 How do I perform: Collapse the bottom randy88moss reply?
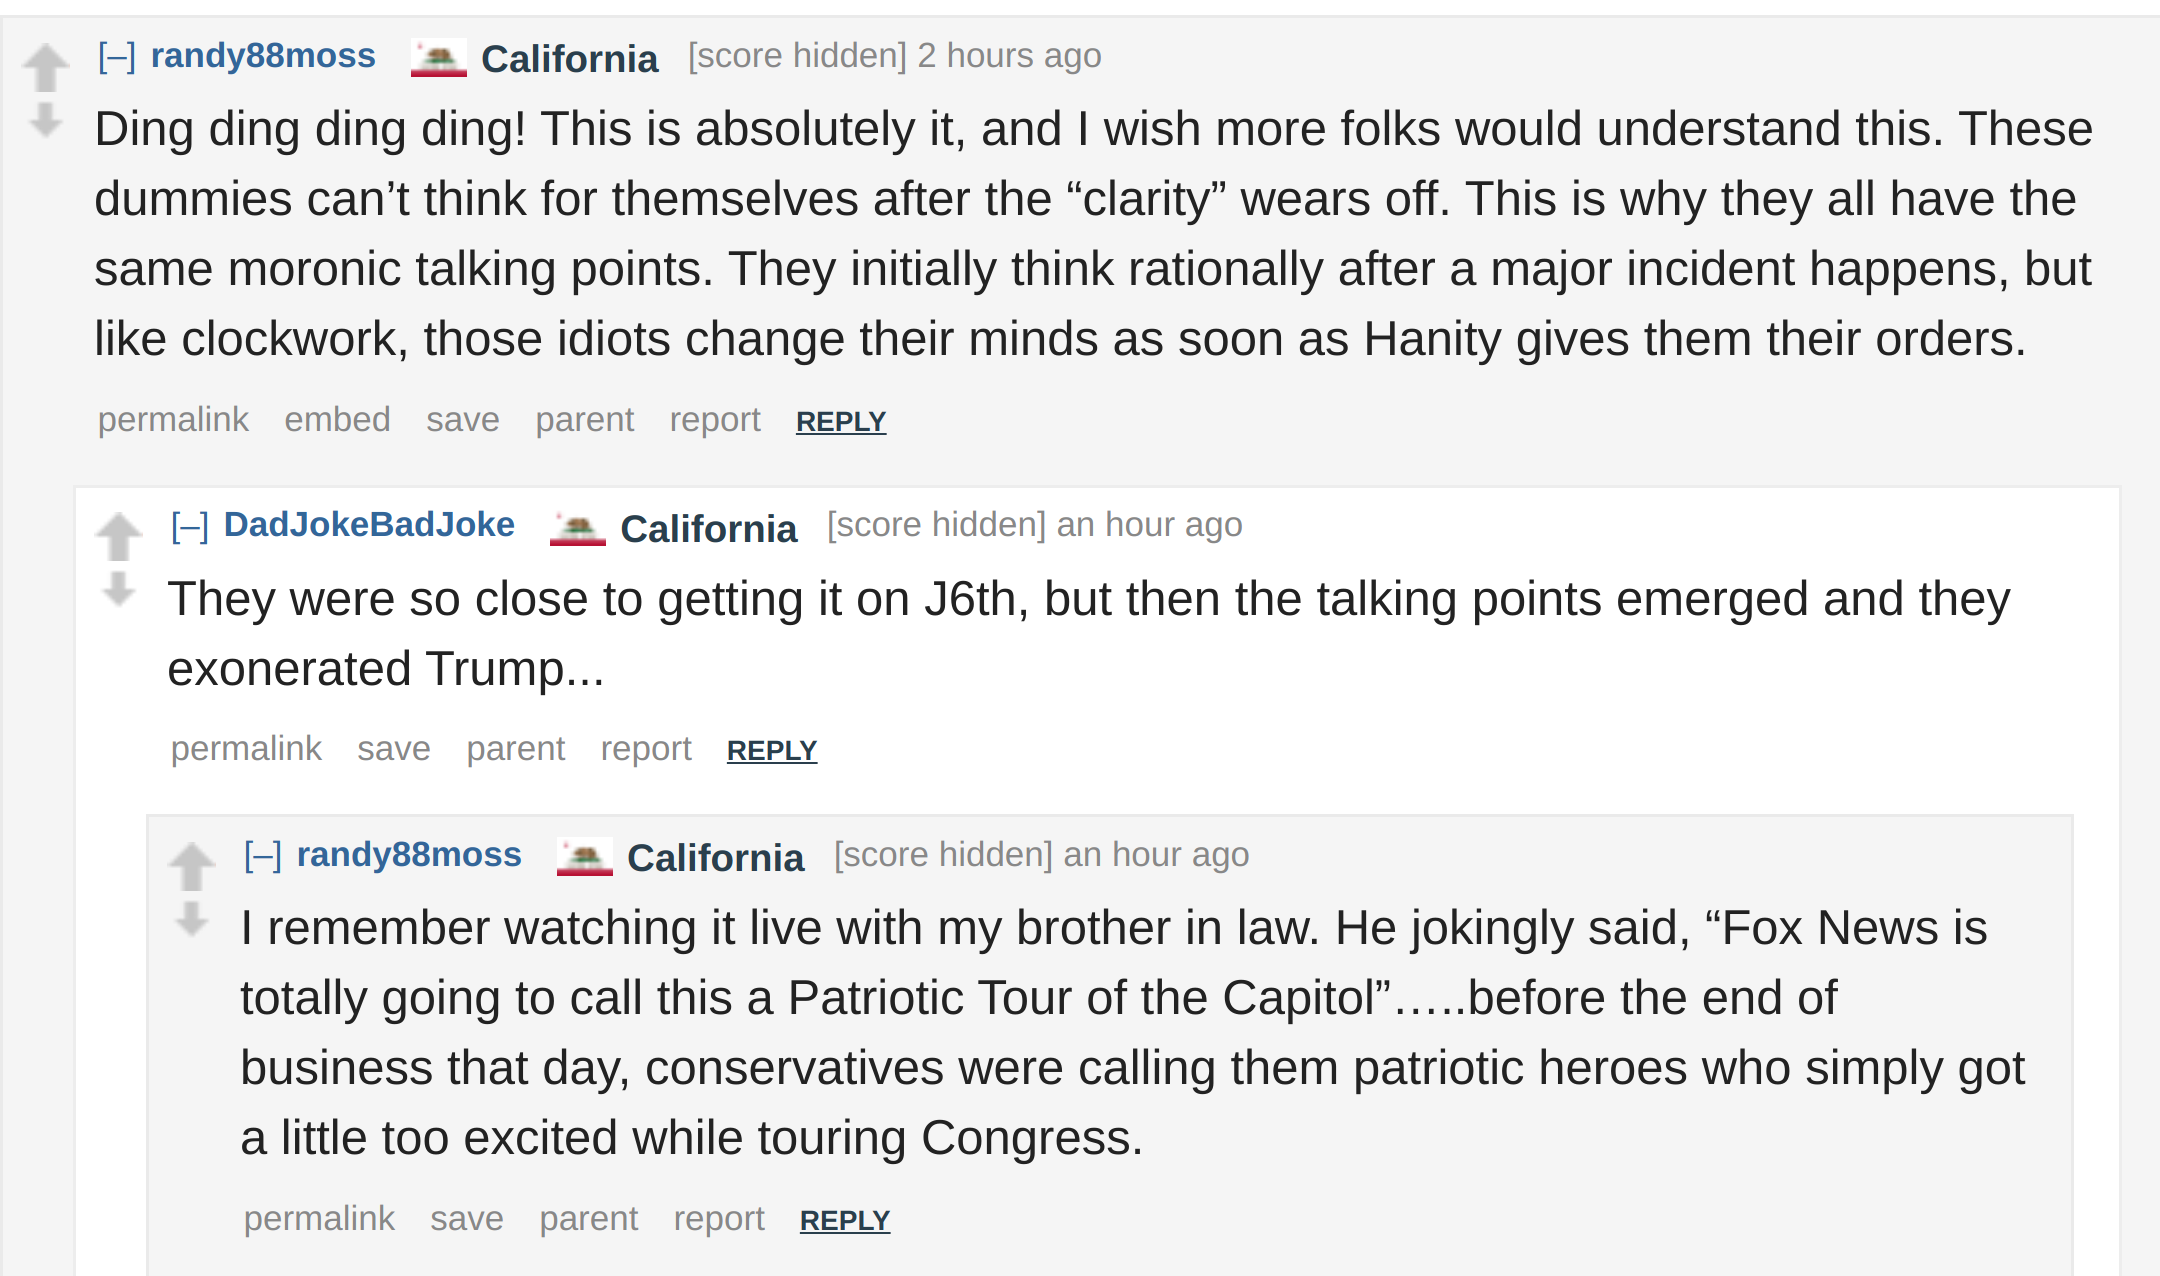(263, 856)
